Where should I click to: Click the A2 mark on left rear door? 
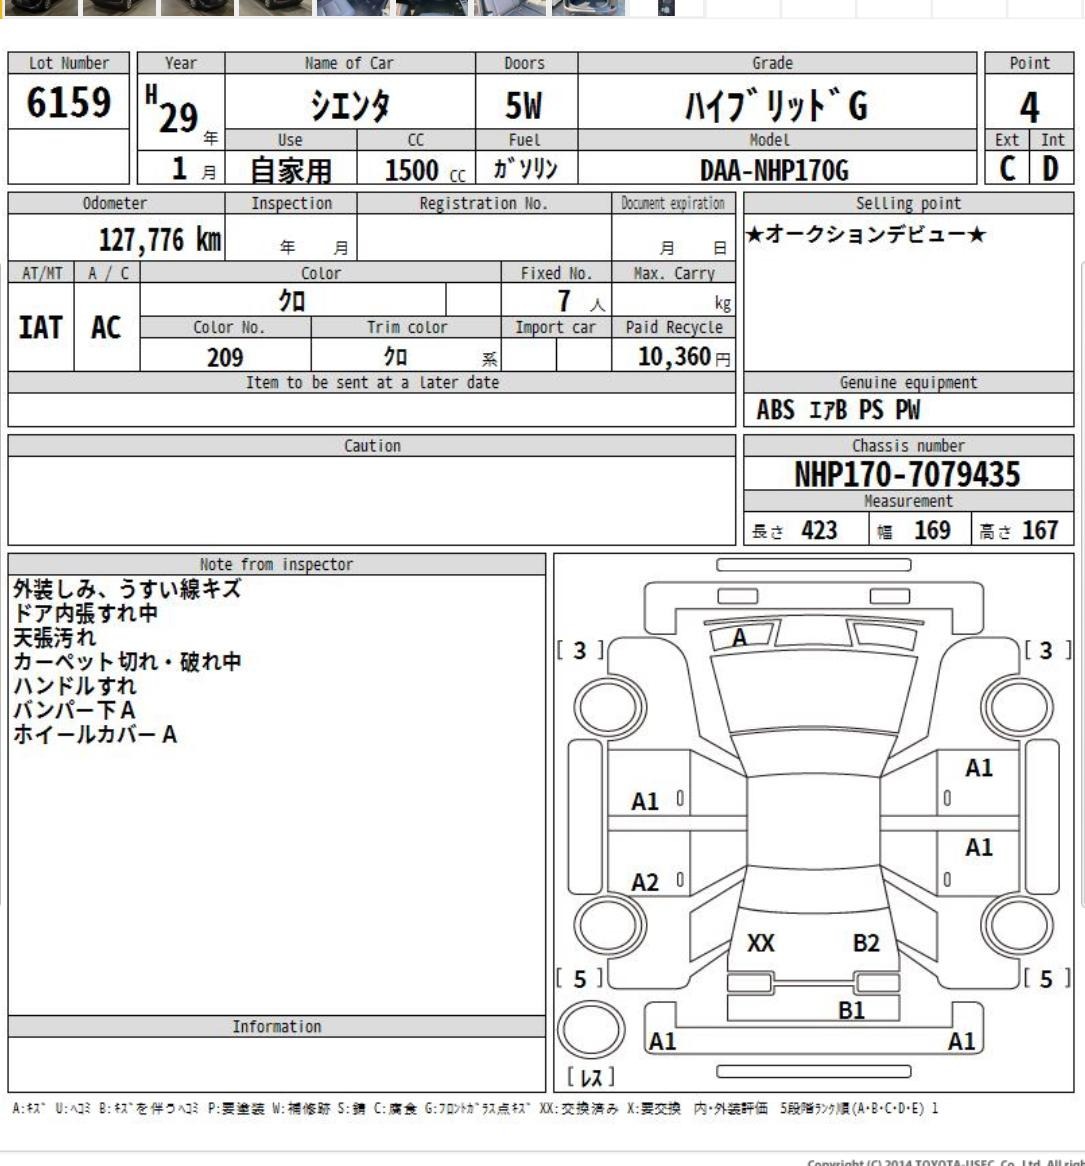tap(645, 881)
